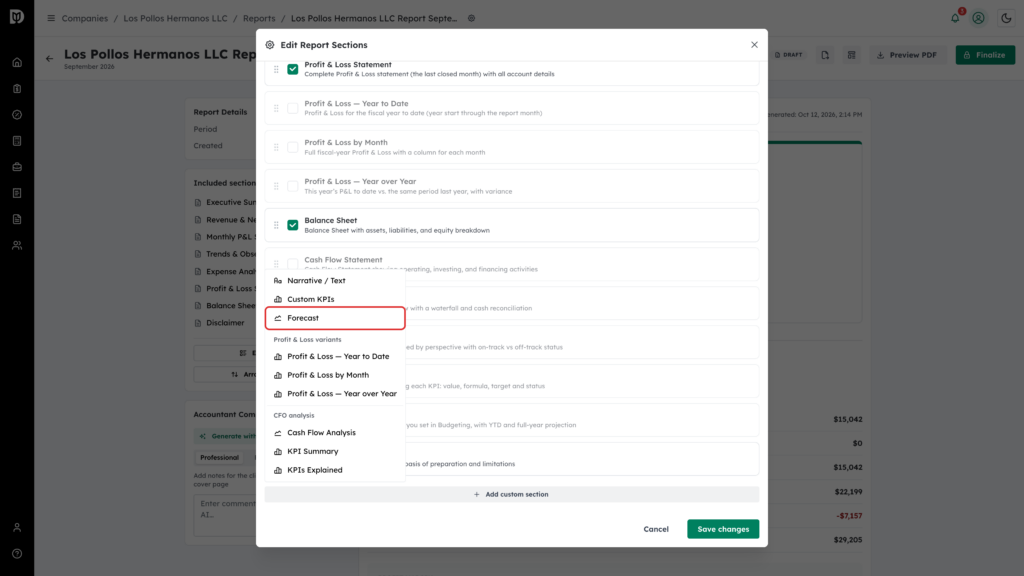Enable the Cash Flow Statement section
Image resolution: width=1024 pixels, height=576 pixels.
pos(293,264)
